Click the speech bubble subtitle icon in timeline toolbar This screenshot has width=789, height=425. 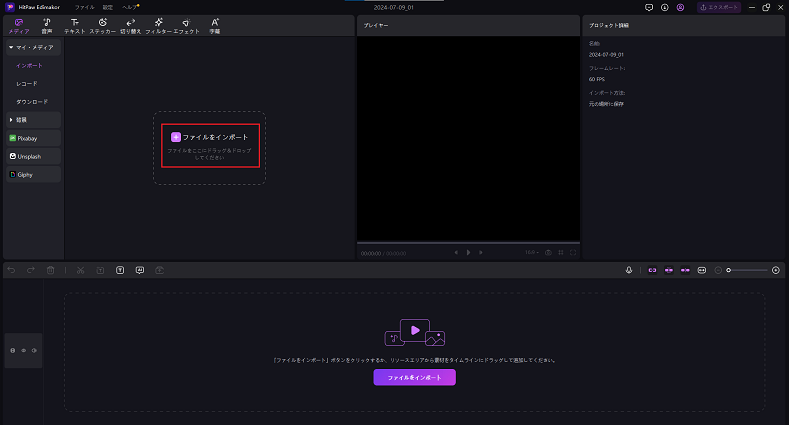[140, 271]
